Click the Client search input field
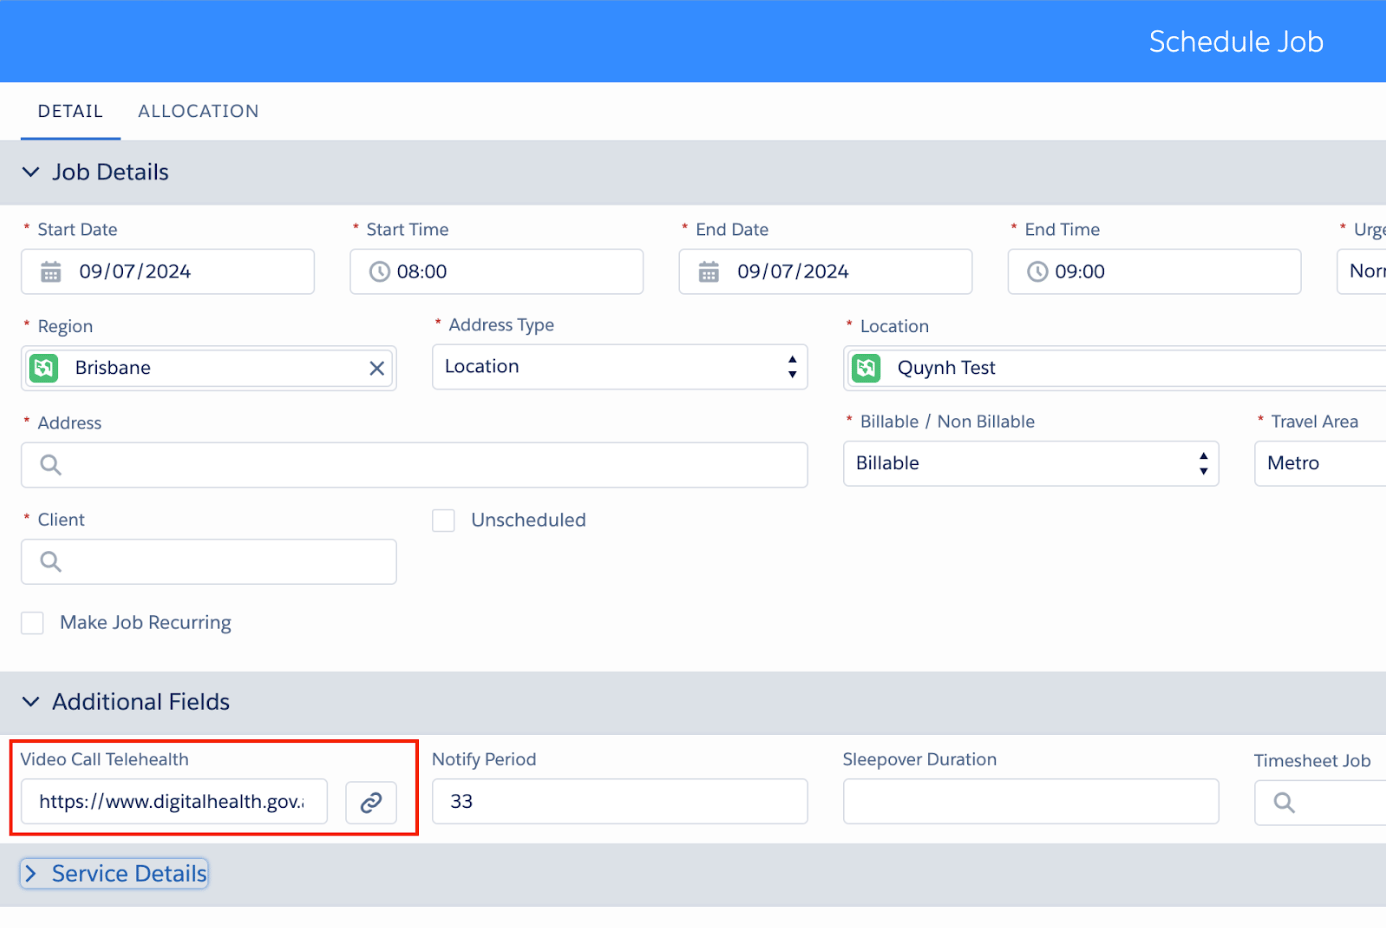 pyautogui.click(x=209, y=562)
